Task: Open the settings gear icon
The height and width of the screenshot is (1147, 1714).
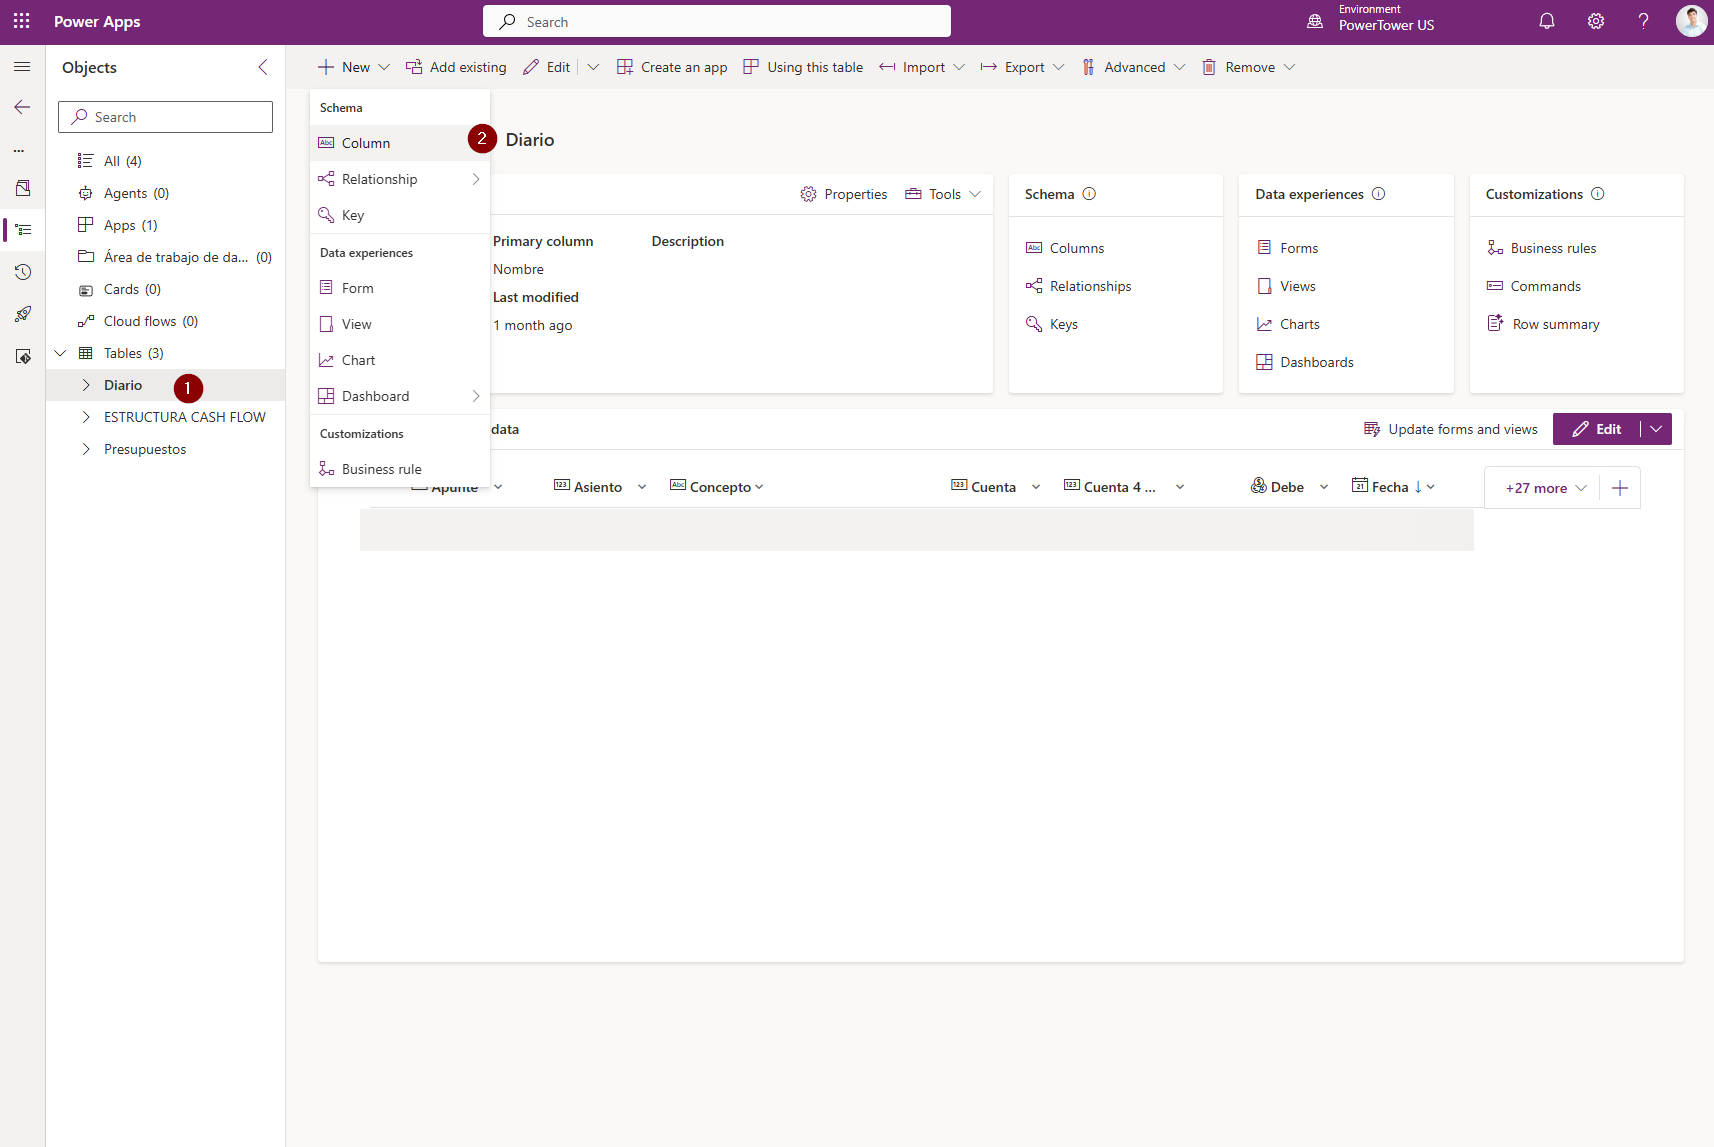Action: [1595, 21]
